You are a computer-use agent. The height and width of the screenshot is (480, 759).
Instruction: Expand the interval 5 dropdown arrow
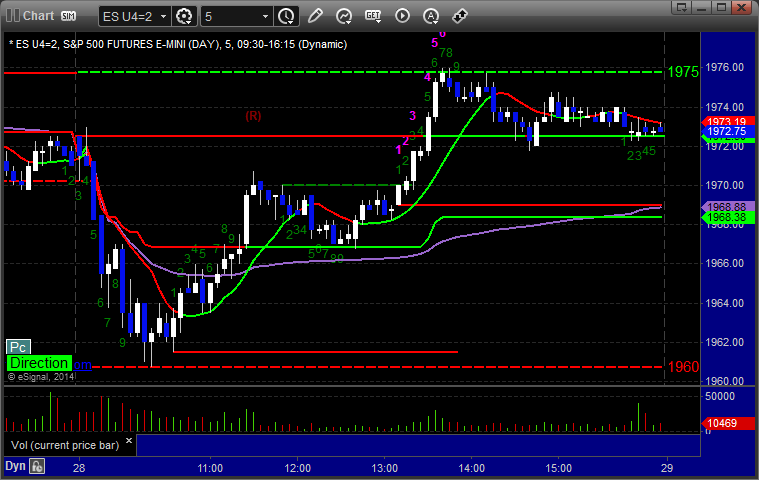coord(265,16)
